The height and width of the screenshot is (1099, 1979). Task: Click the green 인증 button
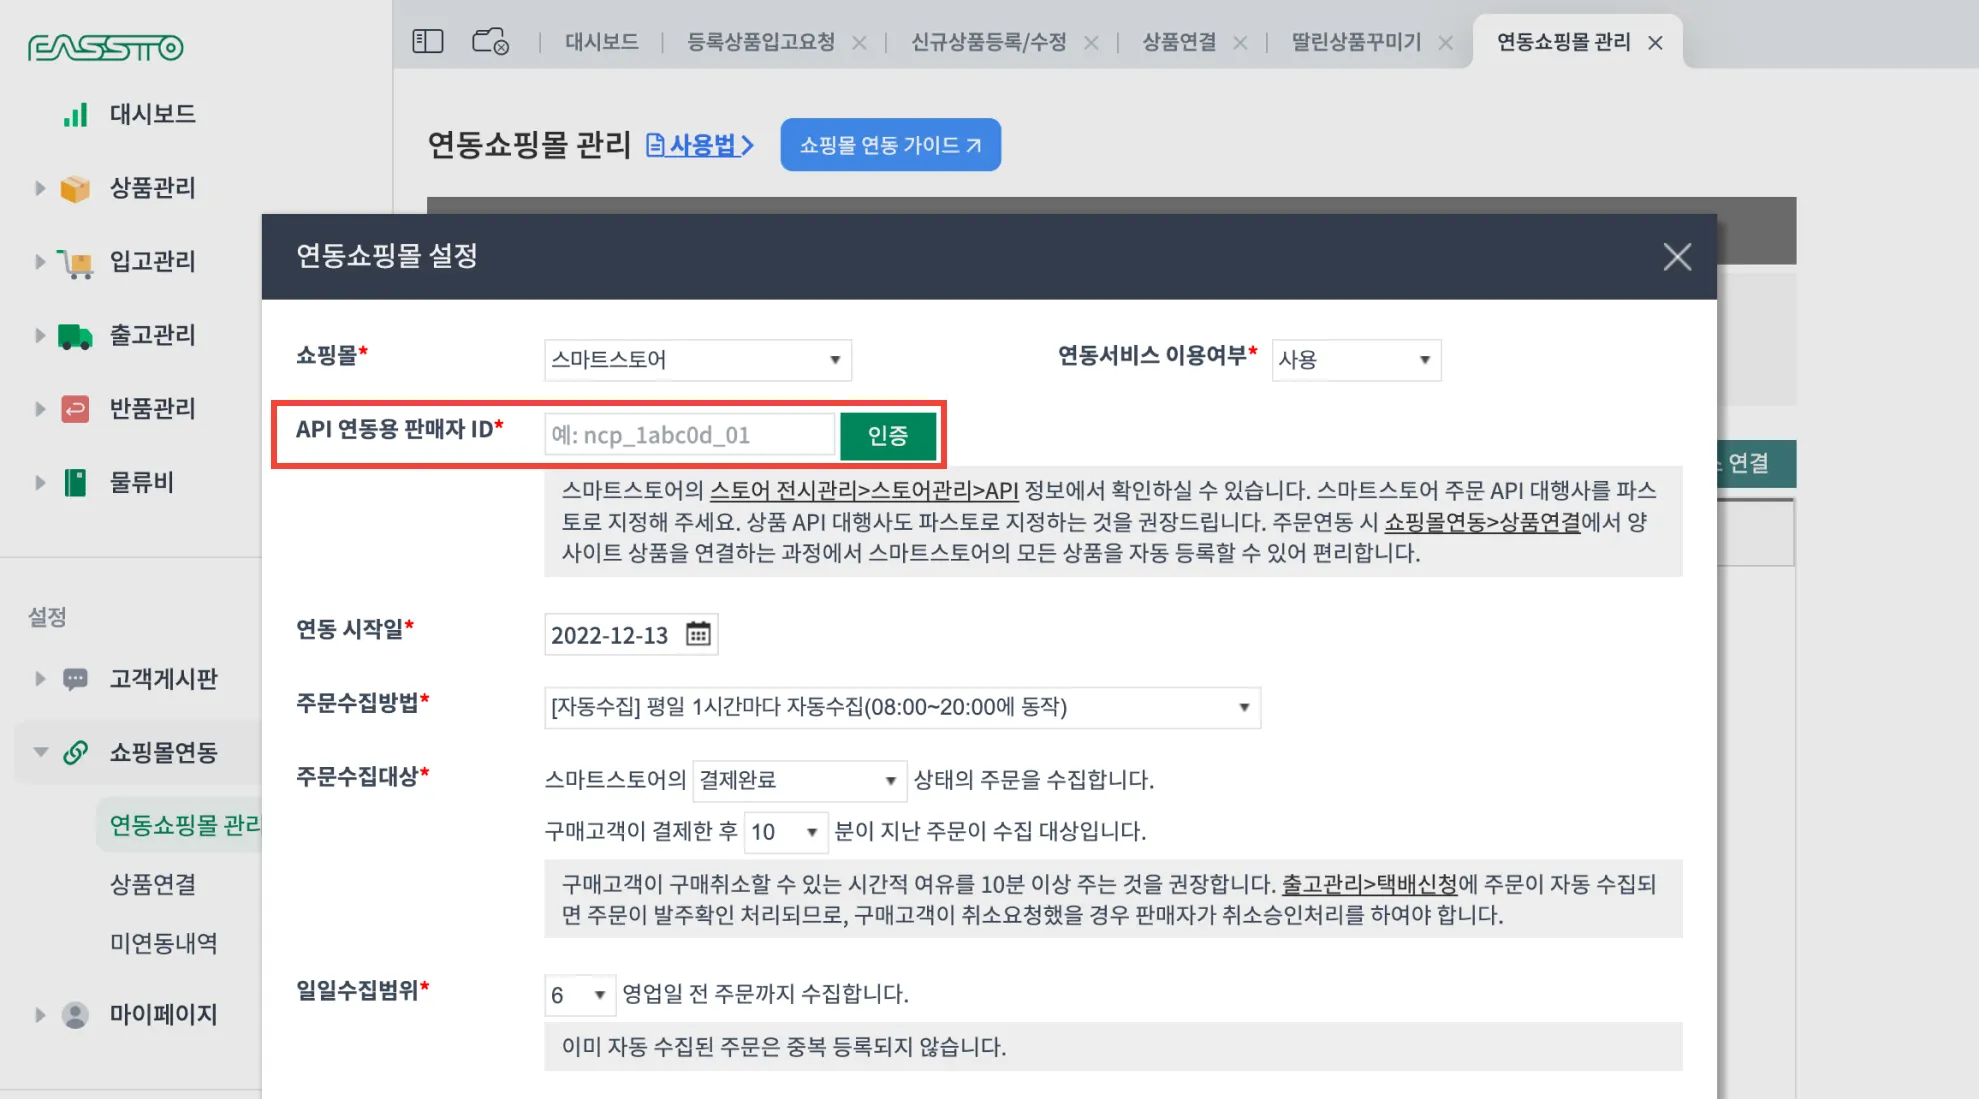tap(887, 435)
